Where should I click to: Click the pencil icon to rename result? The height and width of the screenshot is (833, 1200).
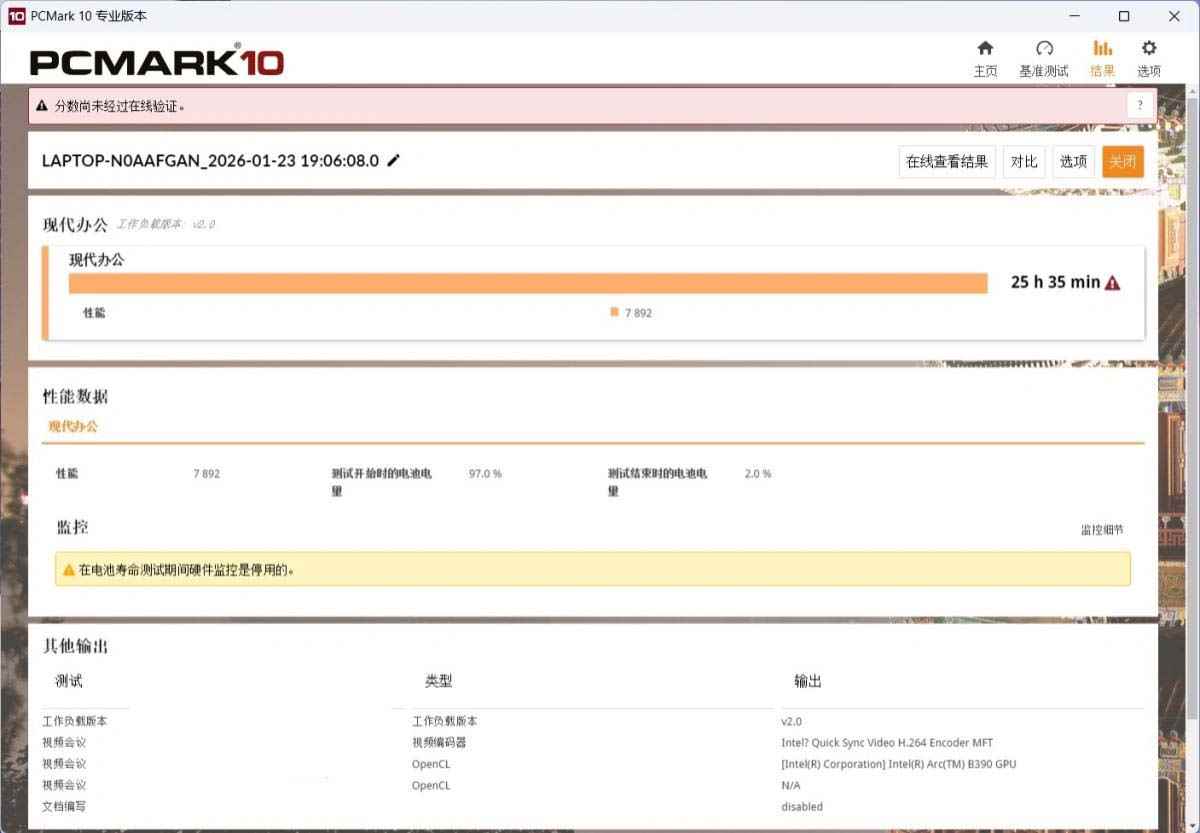(x=394, y=160)
